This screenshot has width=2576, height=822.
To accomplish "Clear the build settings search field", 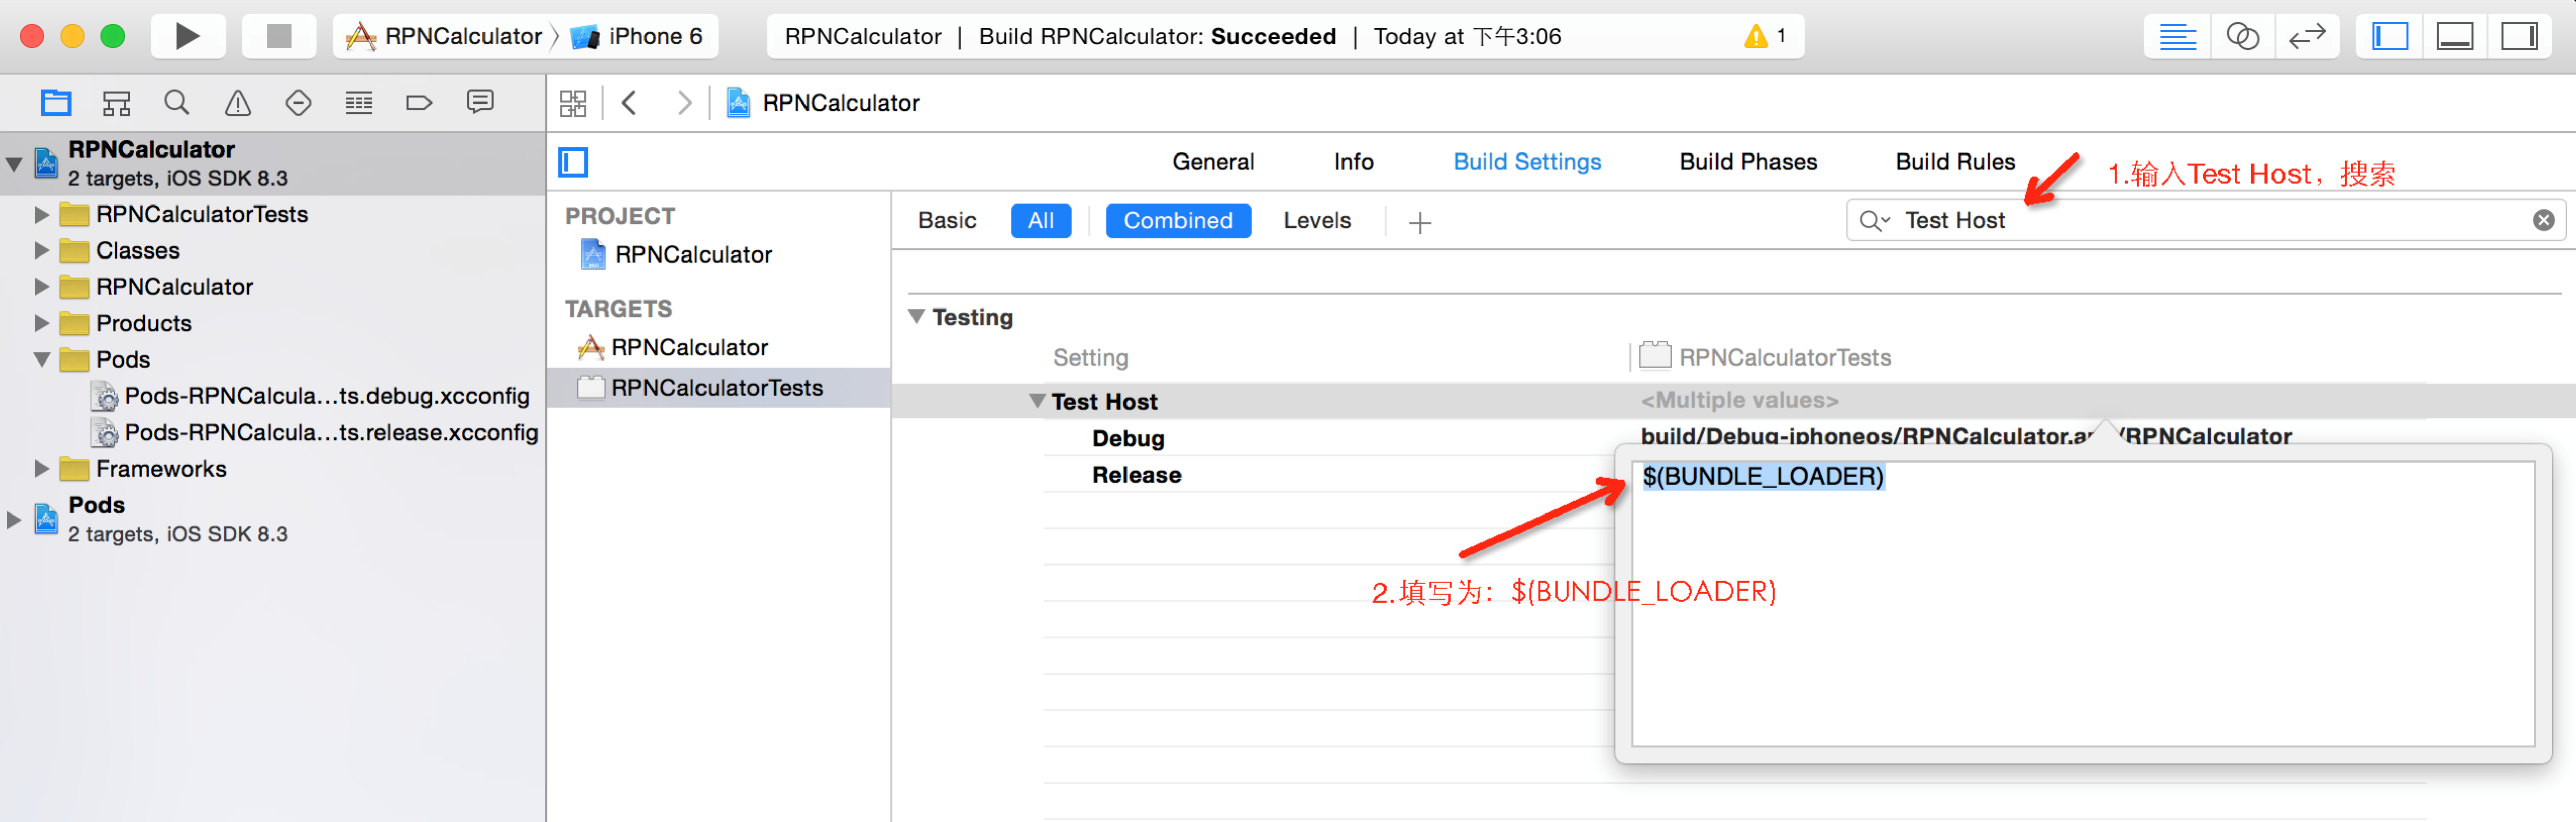I will (2543, 220).
